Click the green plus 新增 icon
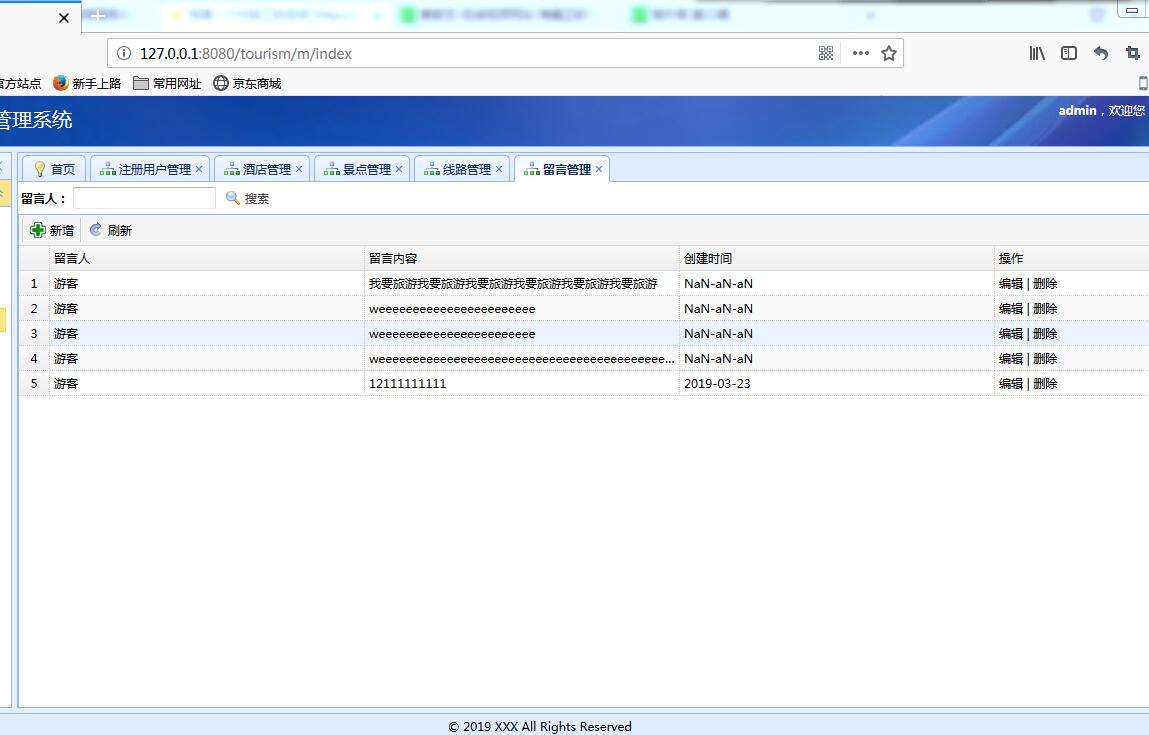Image resolution: width=1149 pixels, height=735 pixels. pos(38,230)
